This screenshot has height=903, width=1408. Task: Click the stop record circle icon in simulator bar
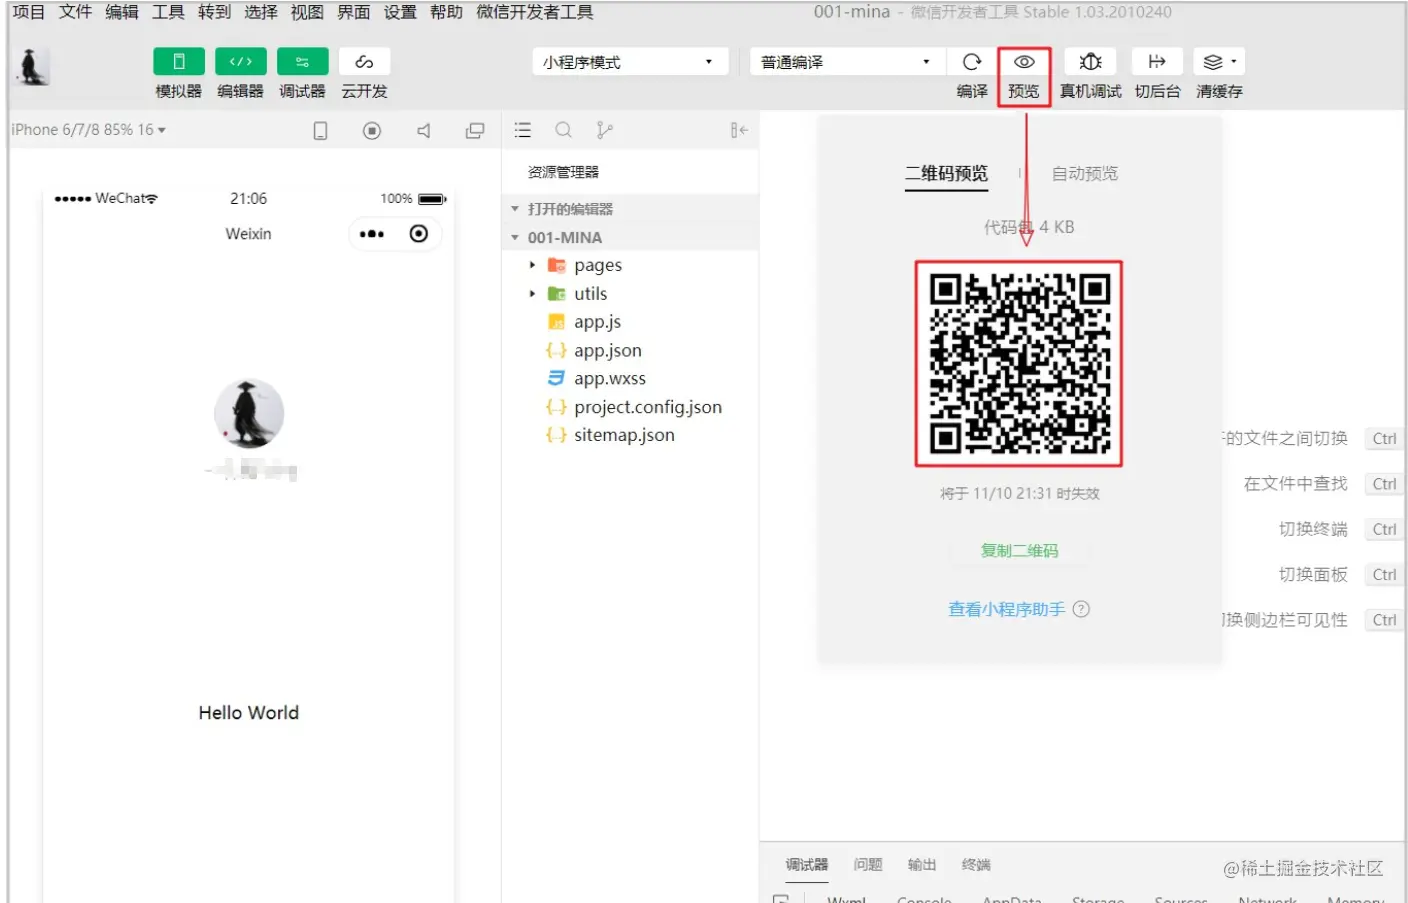click(x=372, y=131)
